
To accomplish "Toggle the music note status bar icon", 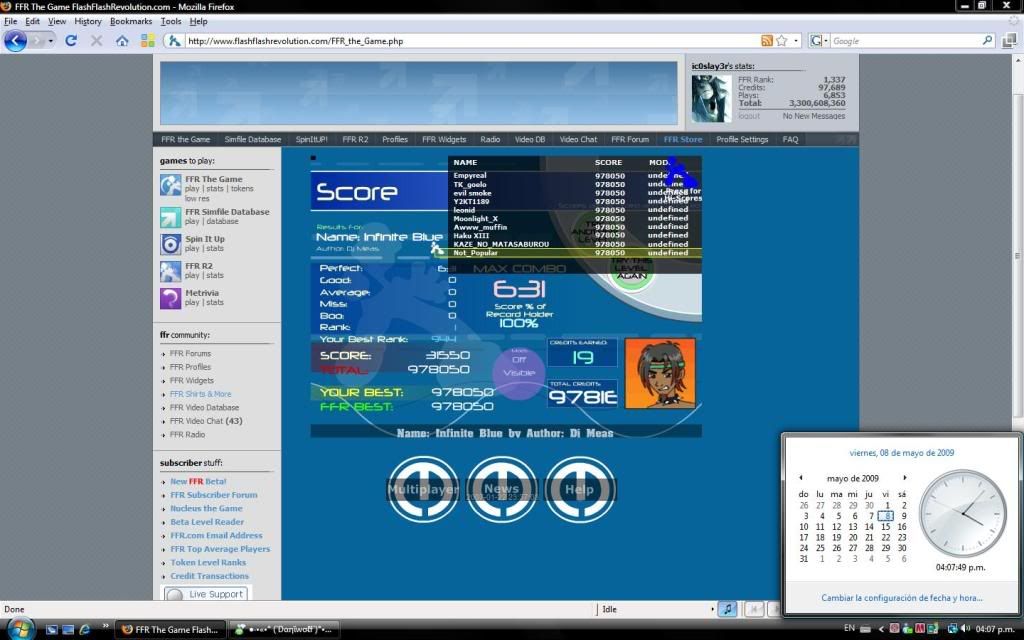I will click(727, 609).
